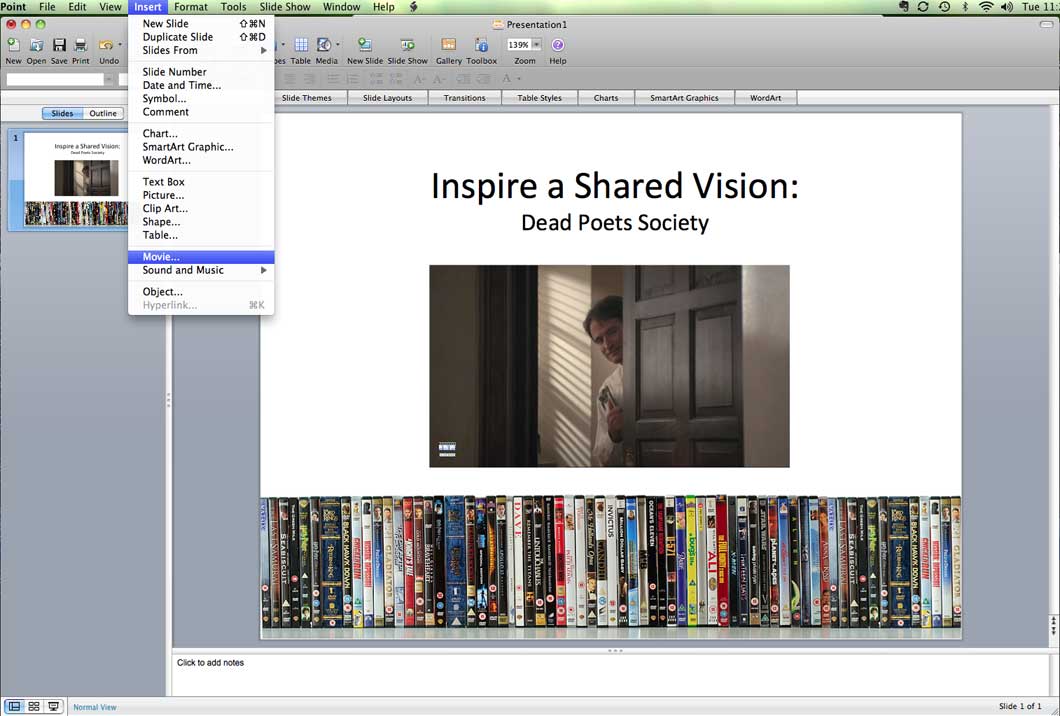
Task: Select Text Box in the Insert menu
Action: click(x=201, y=182)
